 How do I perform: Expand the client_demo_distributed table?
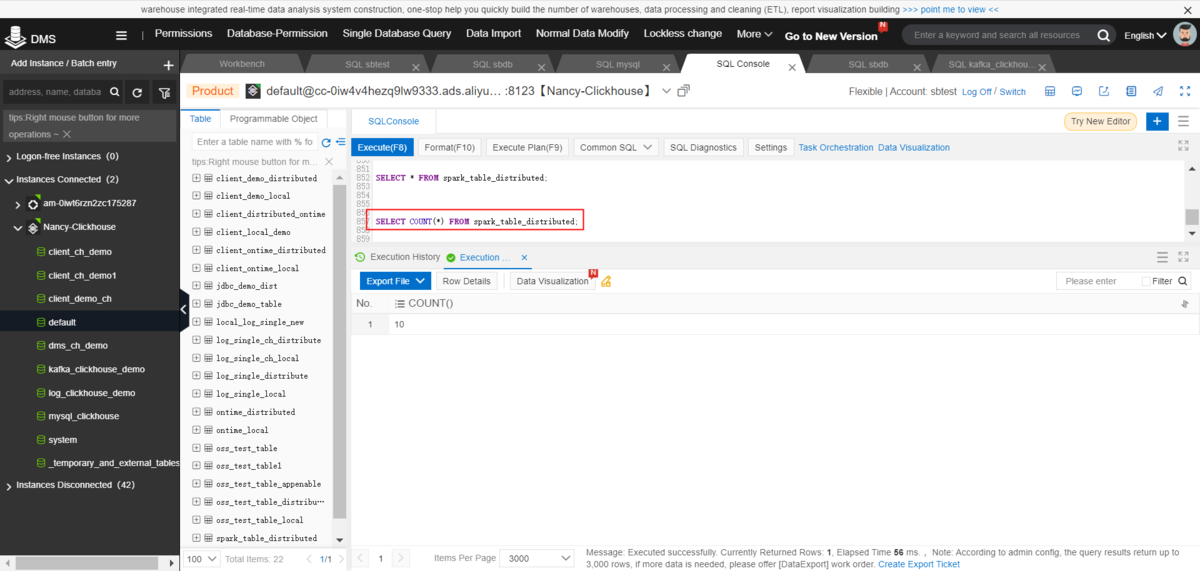[x=196, y=178]
